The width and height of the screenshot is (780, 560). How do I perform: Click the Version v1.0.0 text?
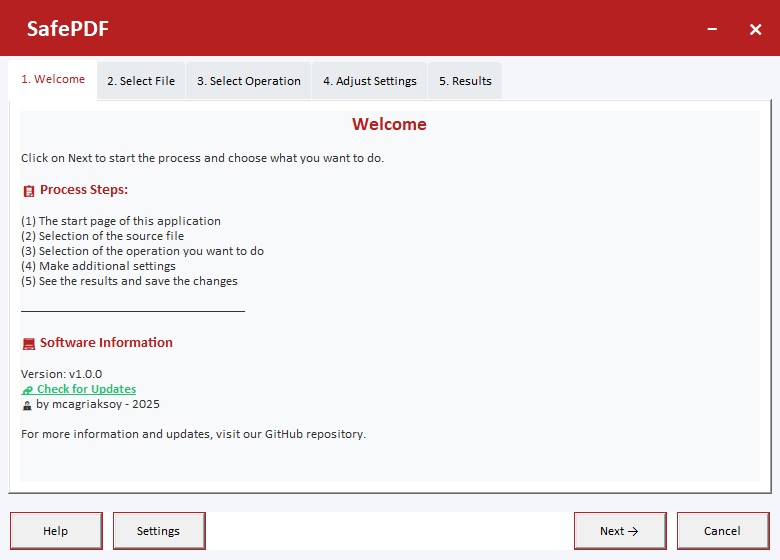[61, 374]
